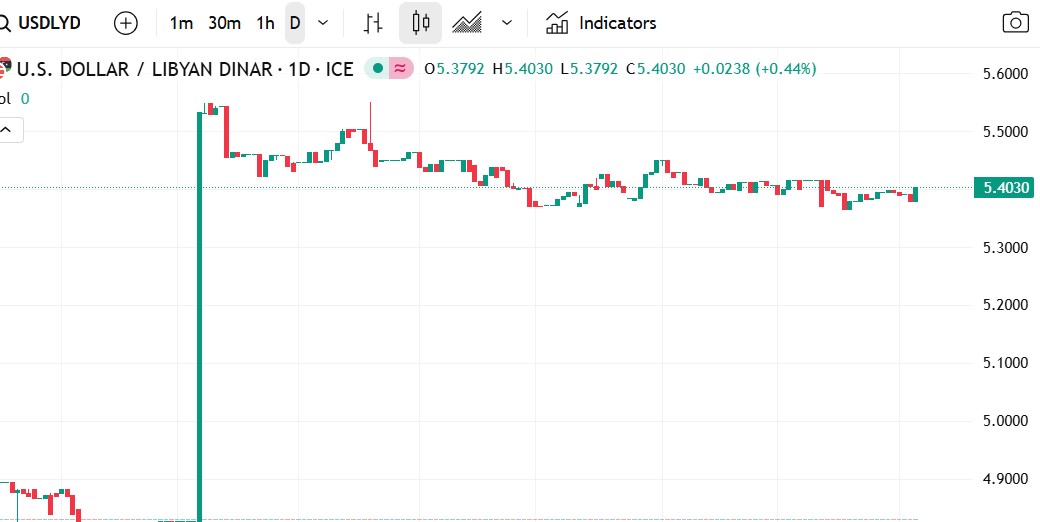
Task: Add a symbol to compare using the plus icon
Action: (x=126, y=23)
